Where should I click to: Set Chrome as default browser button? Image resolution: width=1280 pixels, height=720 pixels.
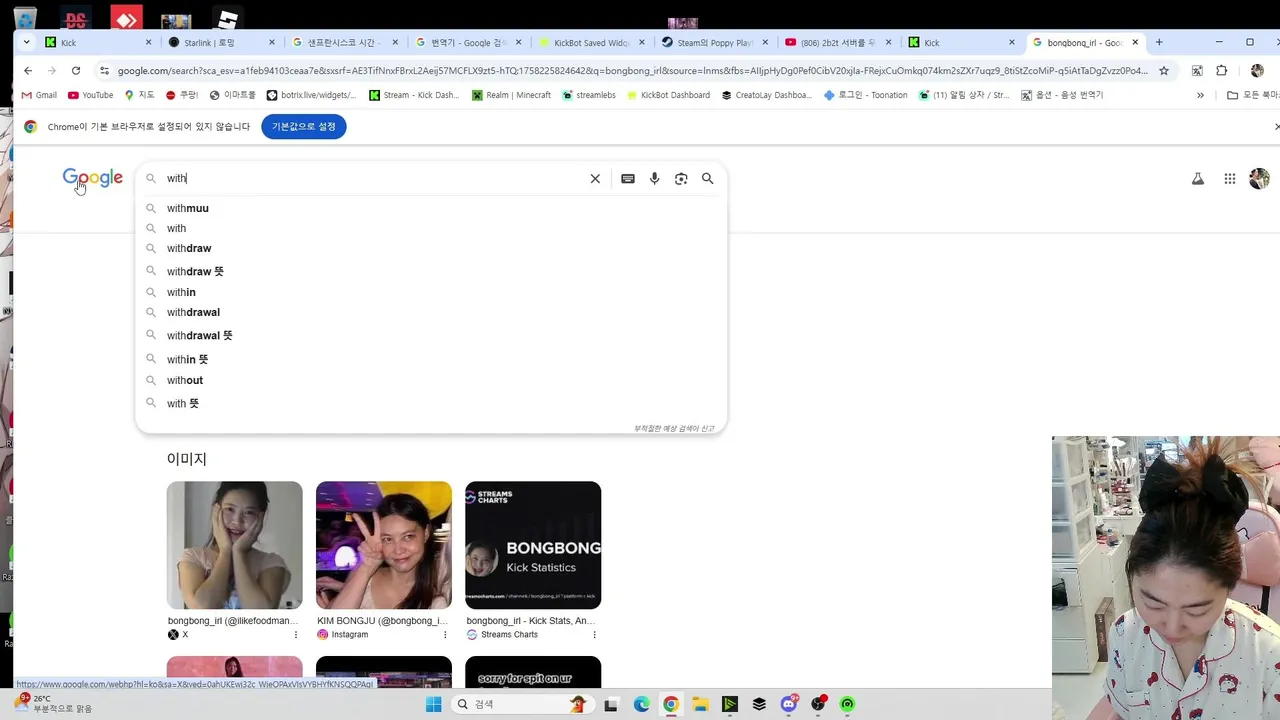click(304, 127)
